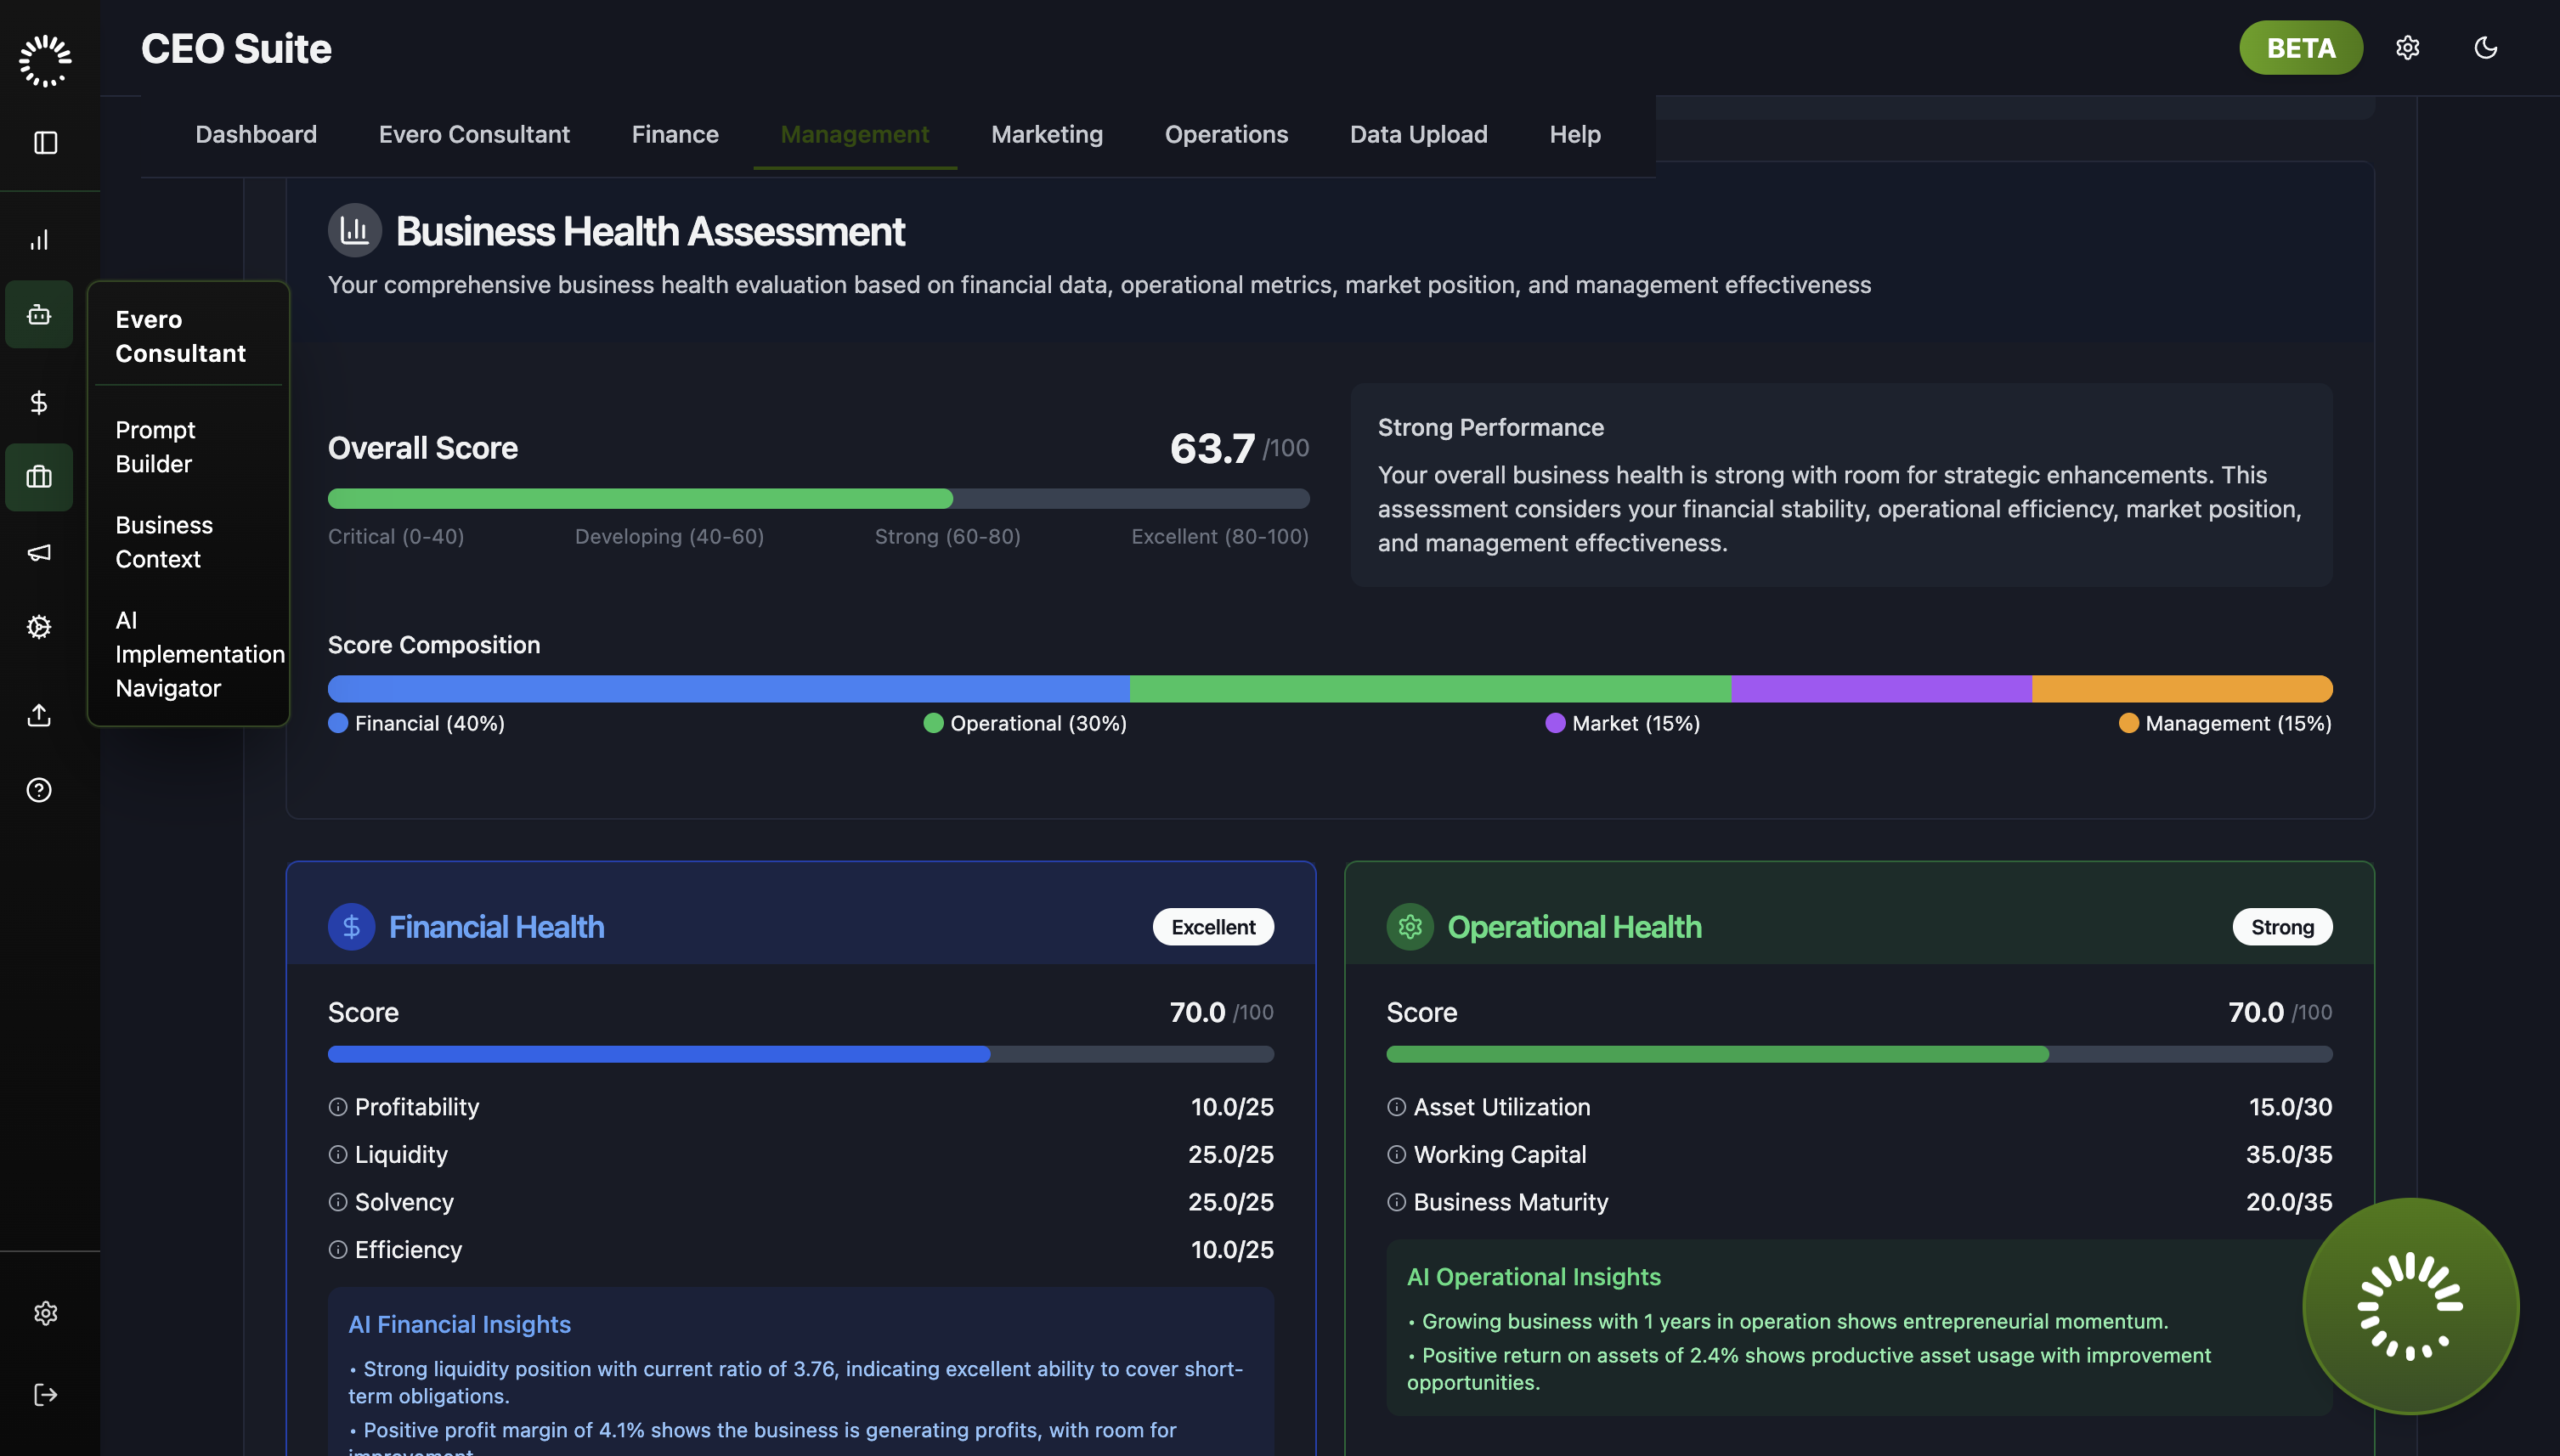Open the megaphone Marketing sidebar icon

[x=39, y=552]
